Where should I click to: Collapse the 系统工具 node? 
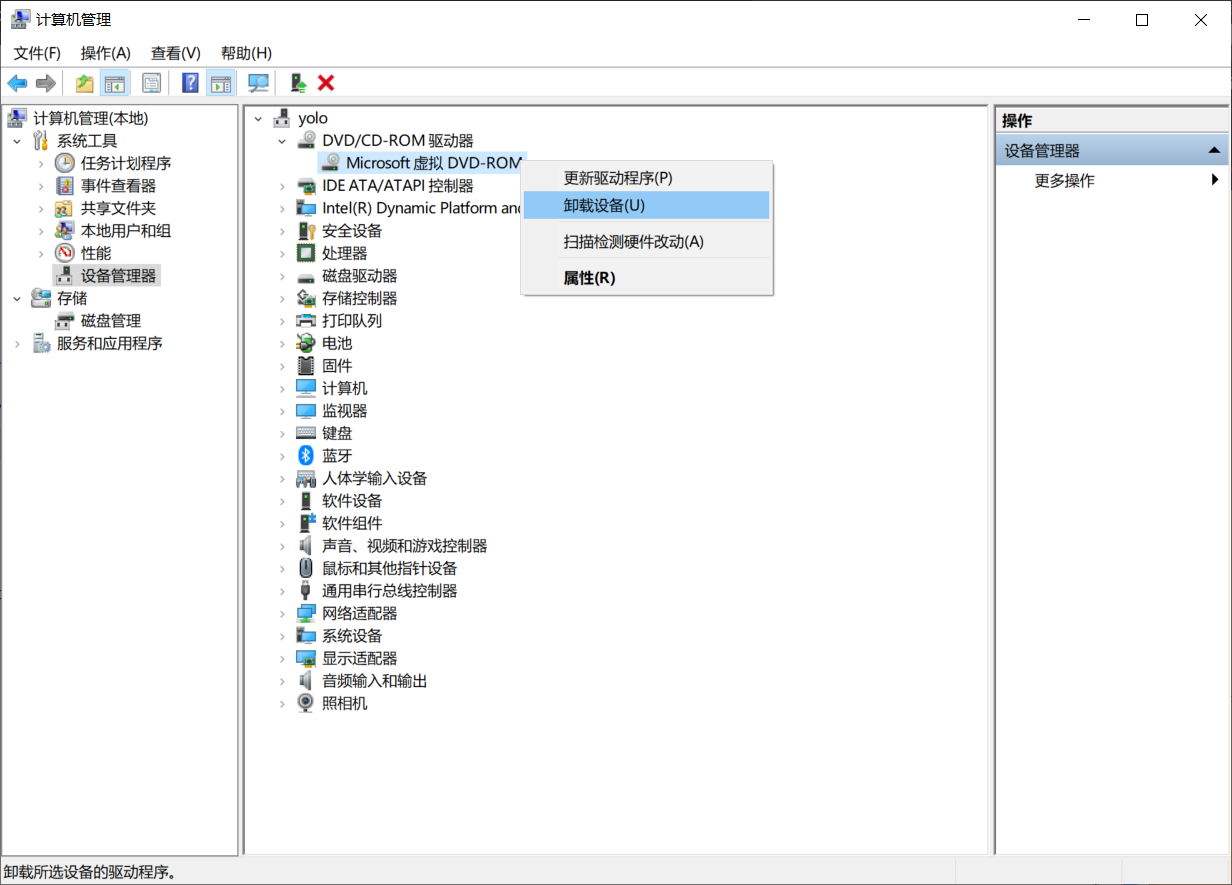coord(17,141)
